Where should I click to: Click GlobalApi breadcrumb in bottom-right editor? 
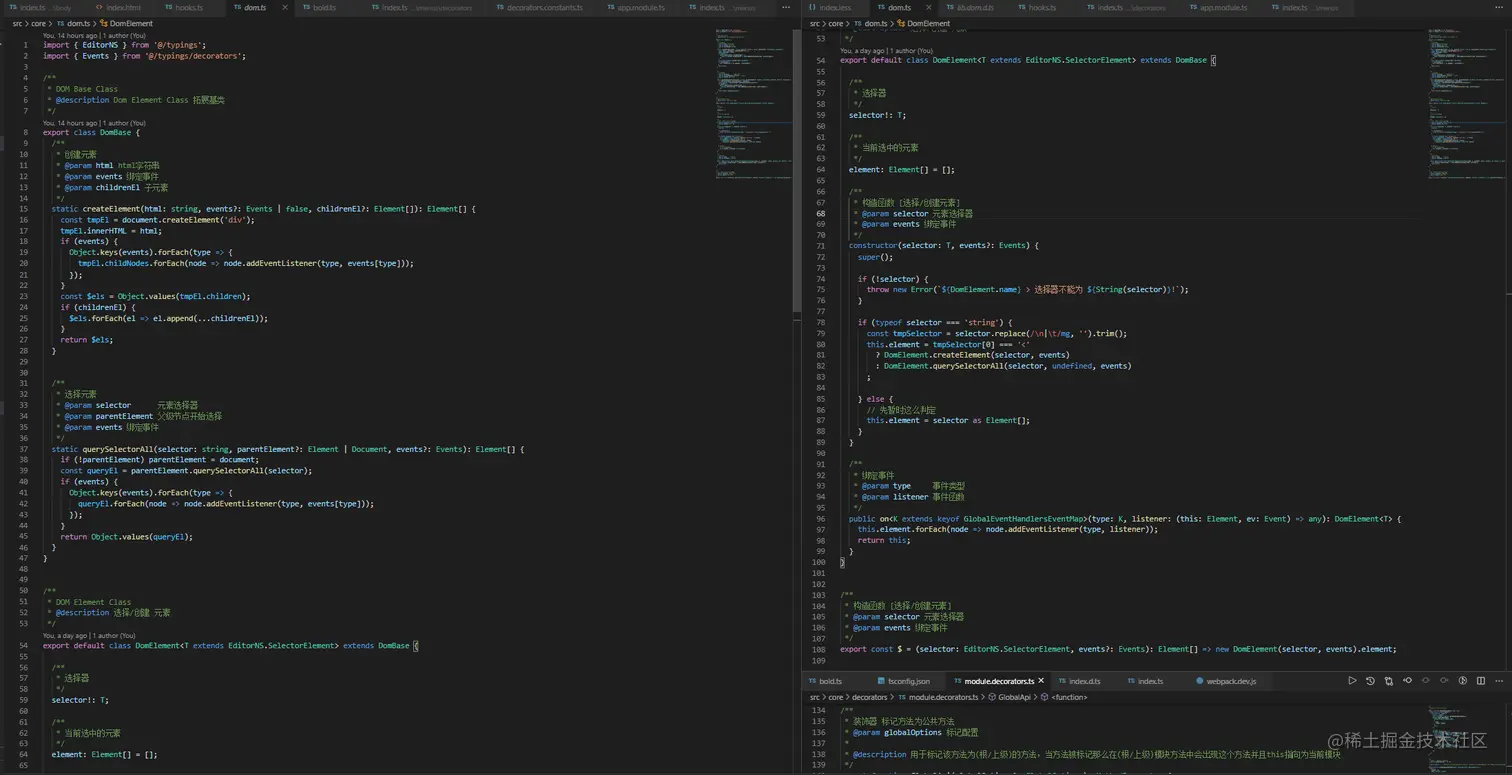[1008, 697]
